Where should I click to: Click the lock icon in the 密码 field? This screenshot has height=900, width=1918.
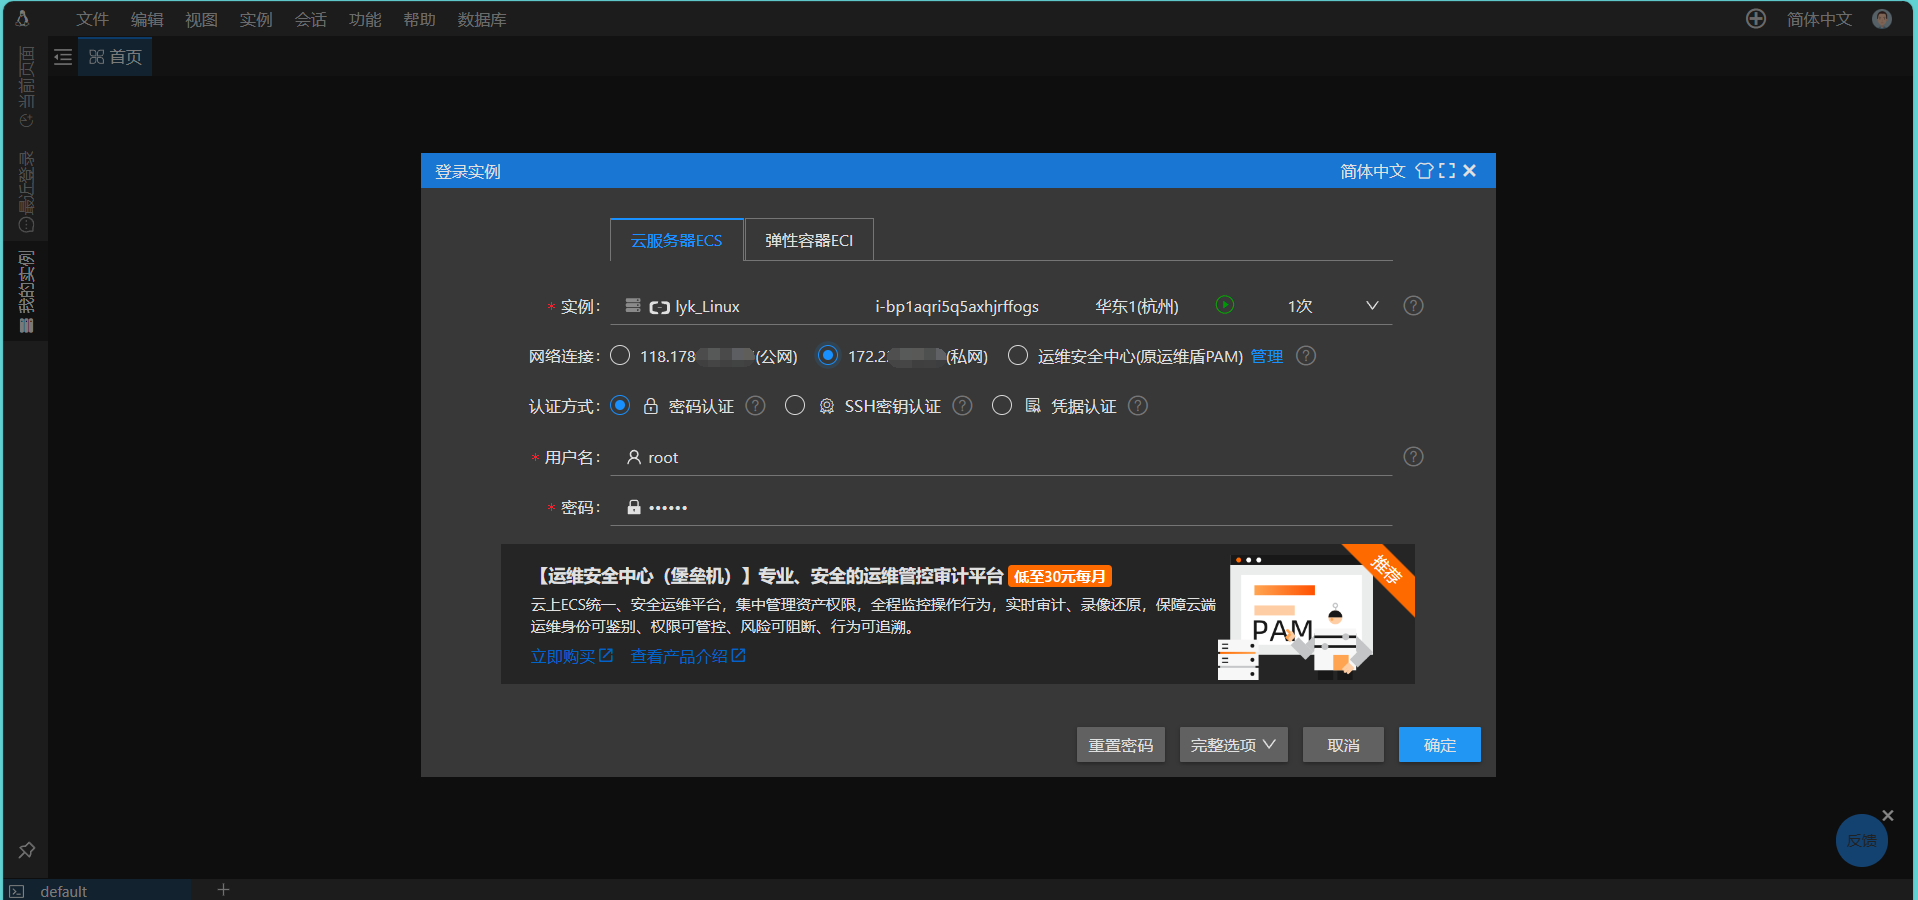click(634, 507)
